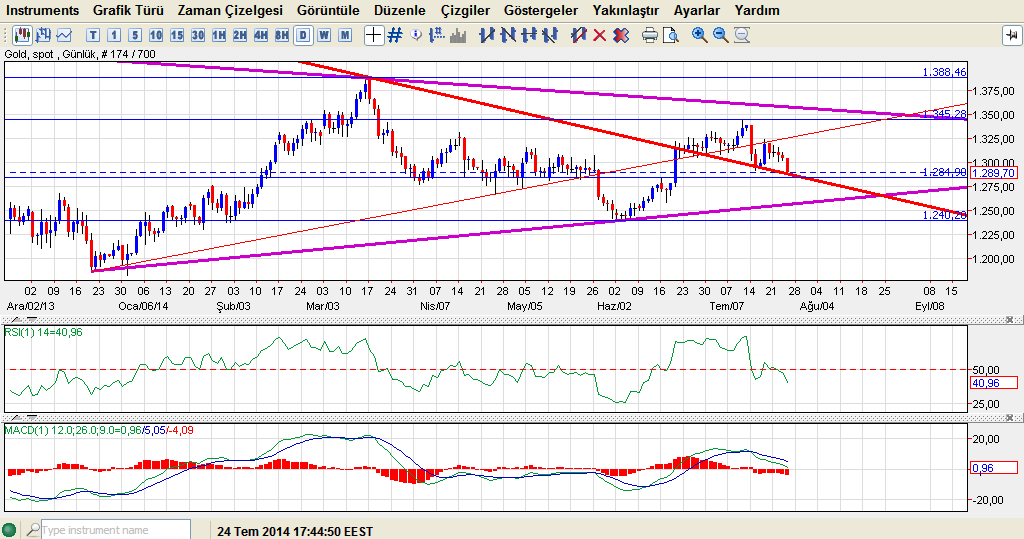1024x539 pixels.
Task: Switch to 8H timeframe
Action: (x=281, y=35)
